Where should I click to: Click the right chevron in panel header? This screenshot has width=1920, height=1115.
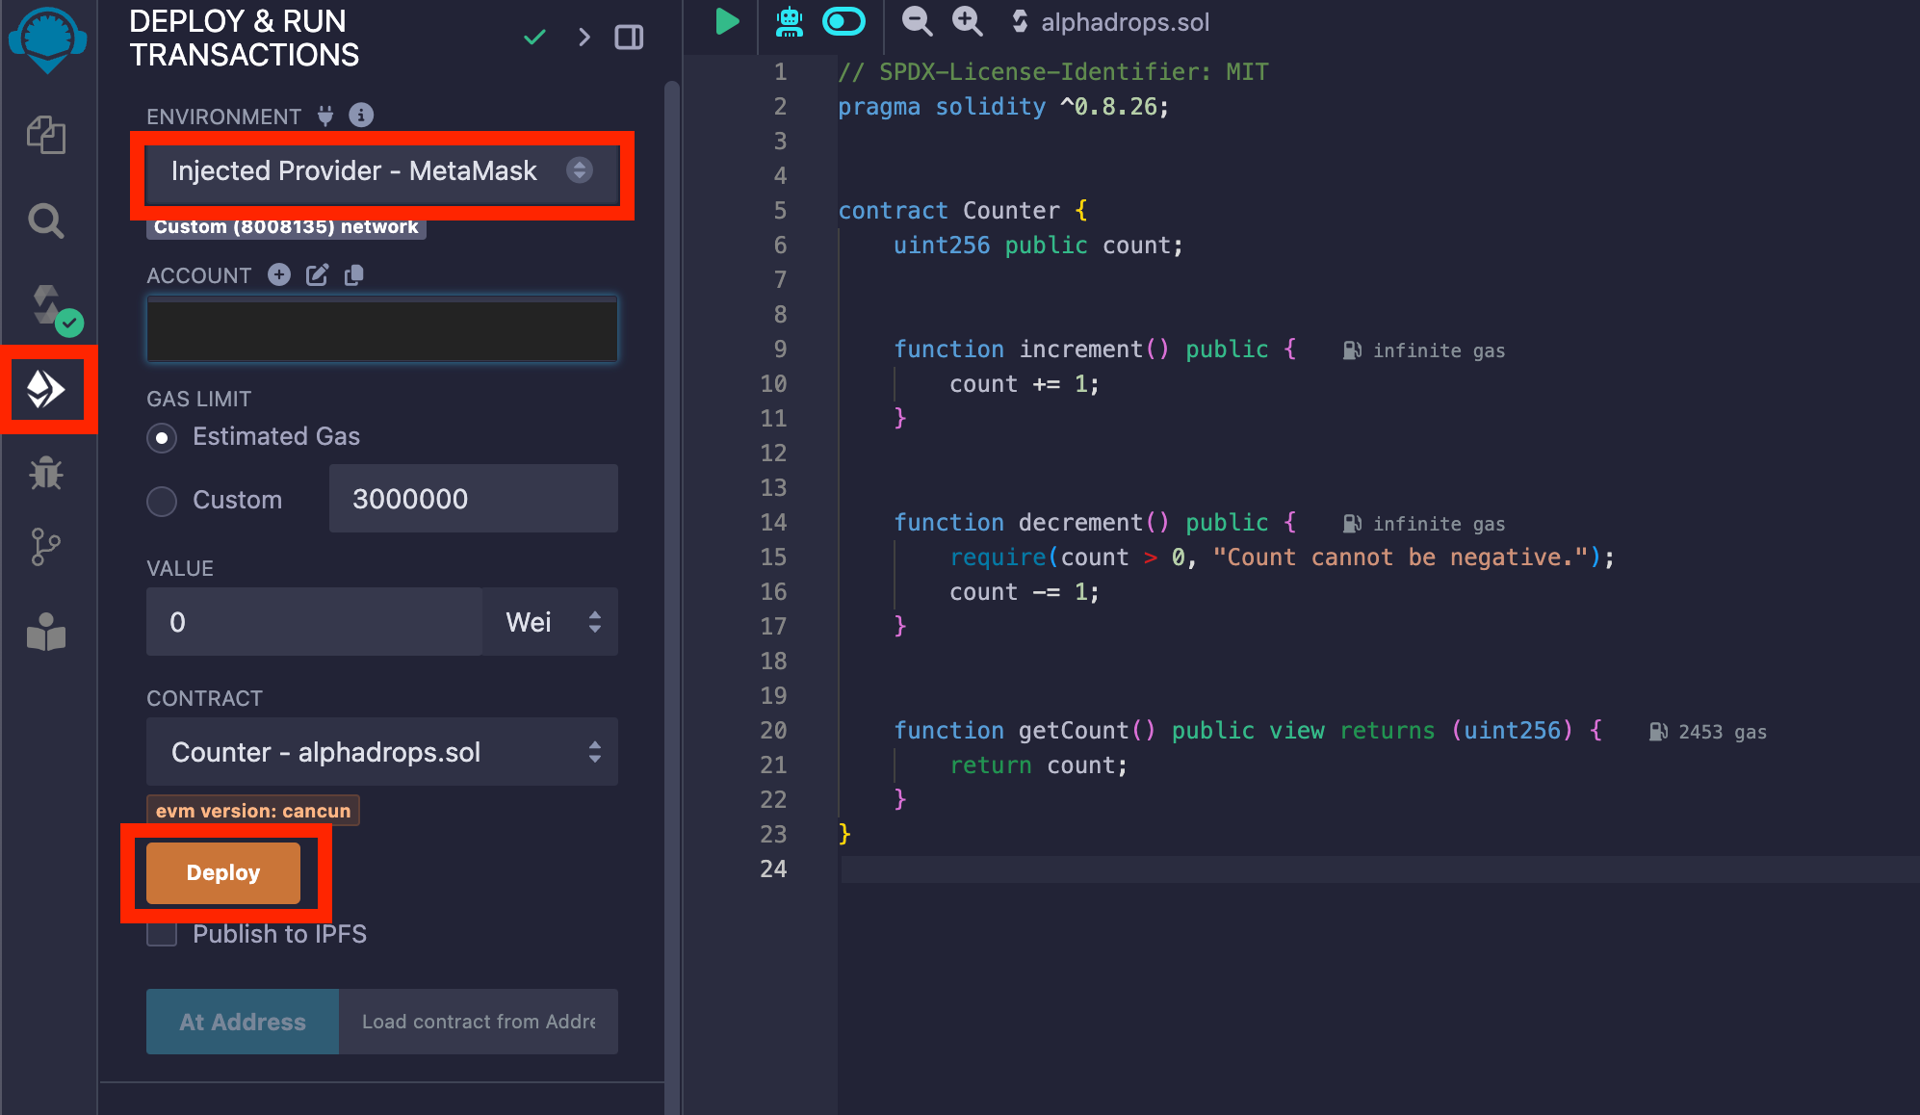point(584,37)
